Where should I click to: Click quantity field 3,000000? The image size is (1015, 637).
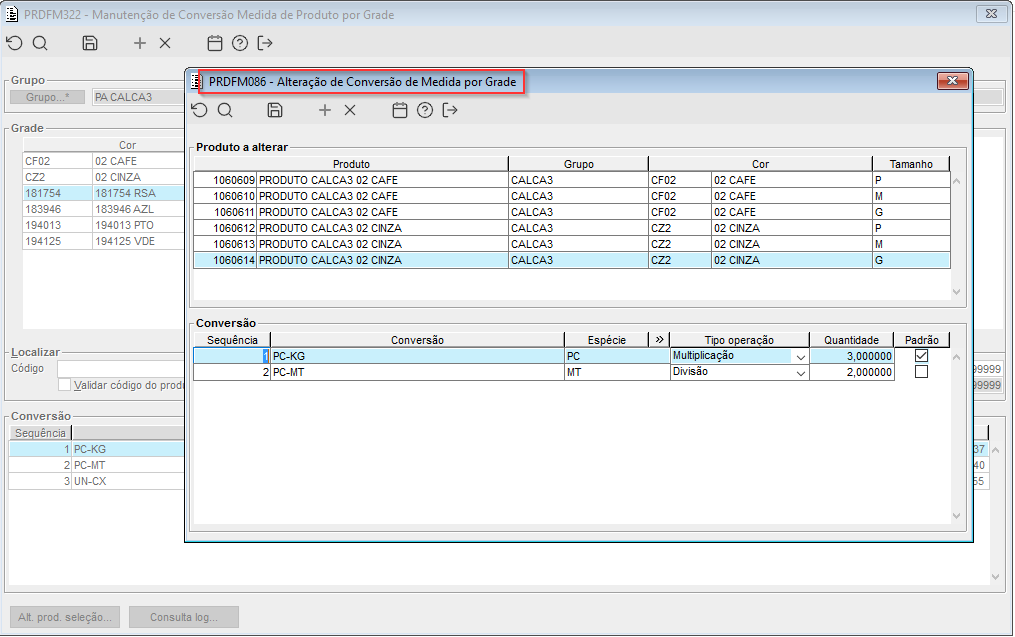tap(851, 356)
